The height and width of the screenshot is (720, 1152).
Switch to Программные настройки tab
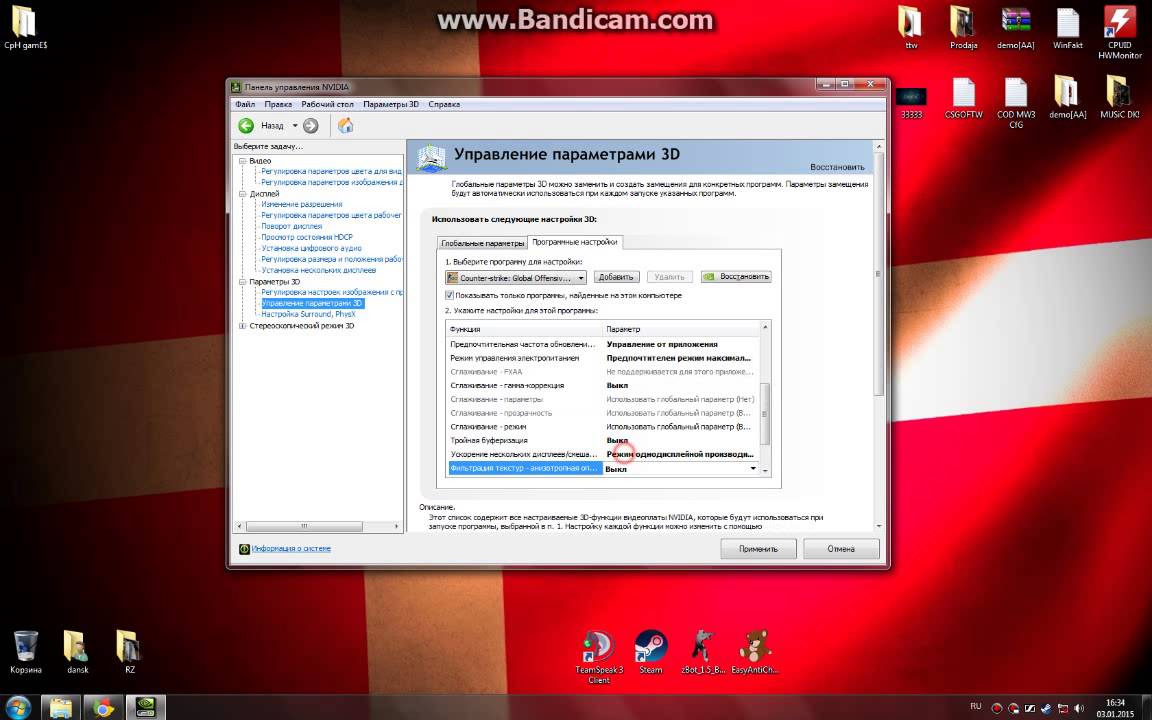(575, 242)
